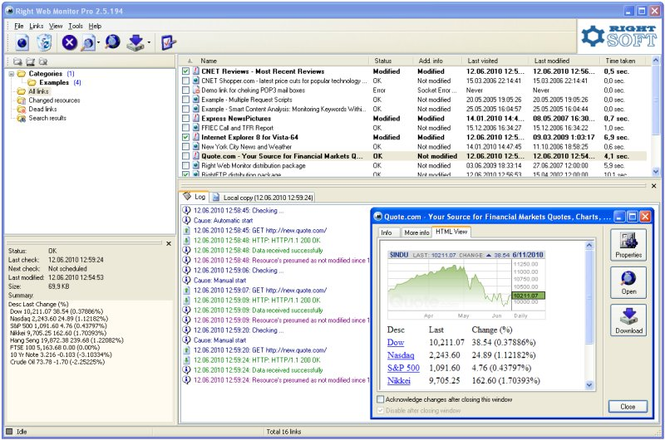
Task: Click the RightSoft logo
Action: coord(619,36)
